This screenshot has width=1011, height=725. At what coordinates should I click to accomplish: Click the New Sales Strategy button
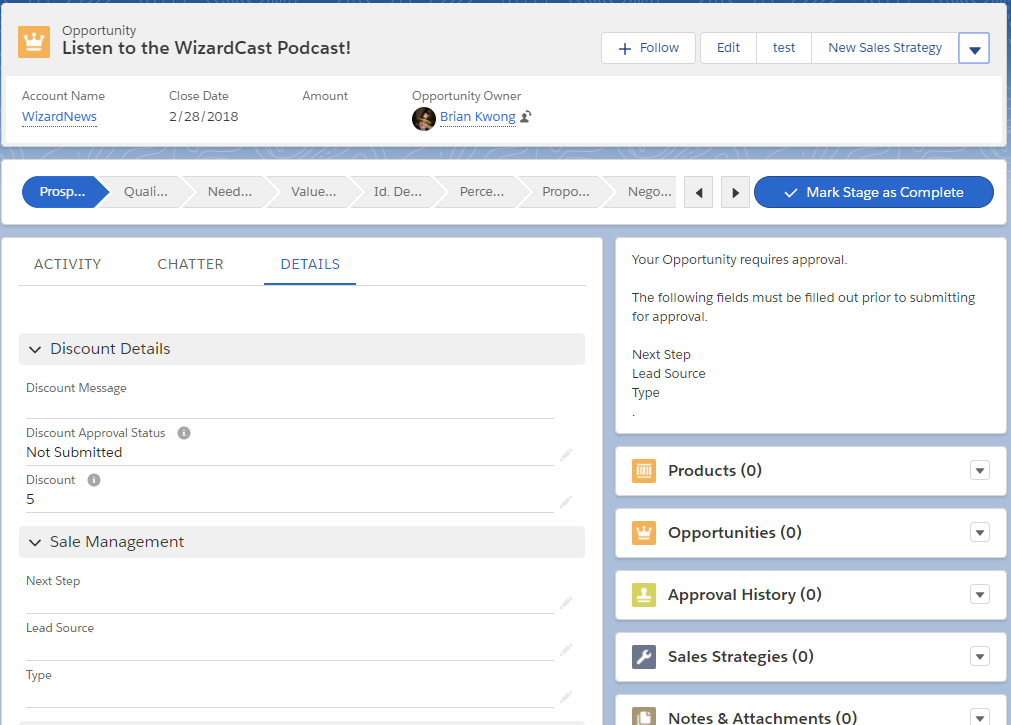[885, 48]
